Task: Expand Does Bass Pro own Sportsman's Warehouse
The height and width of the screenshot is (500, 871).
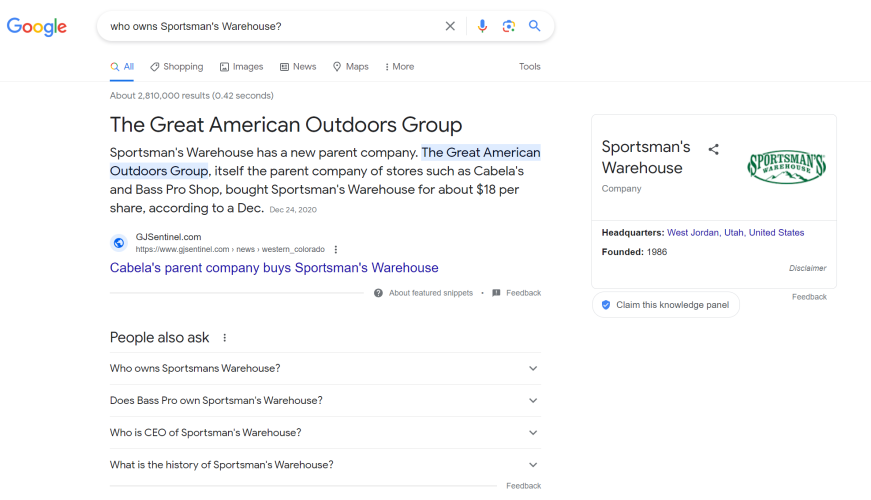Action: 325,401
